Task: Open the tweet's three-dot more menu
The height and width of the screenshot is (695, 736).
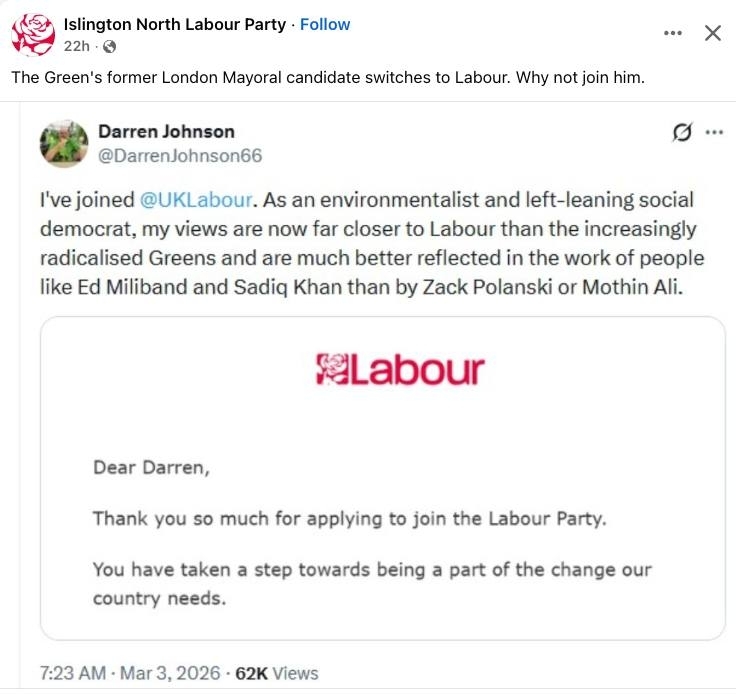Action: point(714,132)
